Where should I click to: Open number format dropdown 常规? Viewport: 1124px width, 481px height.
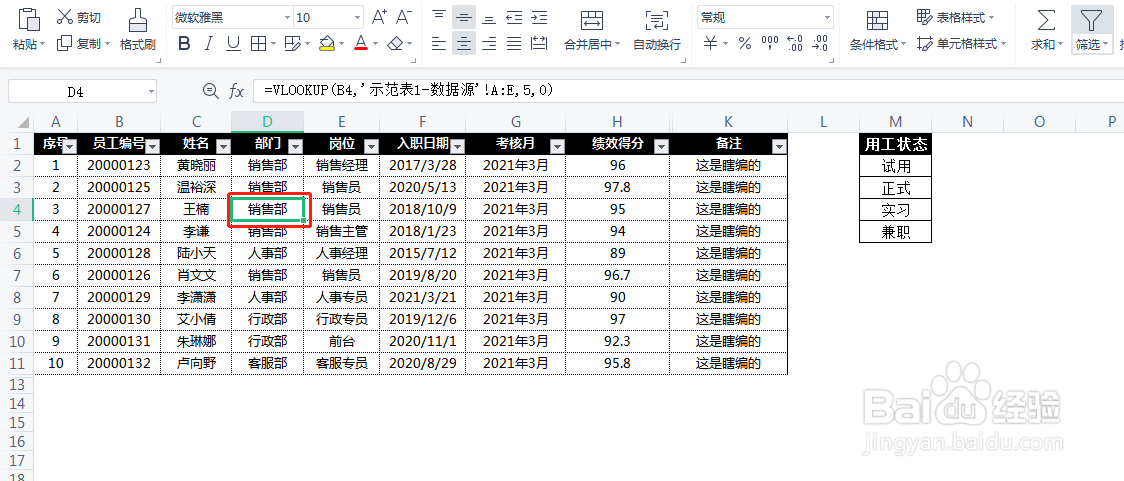pos(828,17)
